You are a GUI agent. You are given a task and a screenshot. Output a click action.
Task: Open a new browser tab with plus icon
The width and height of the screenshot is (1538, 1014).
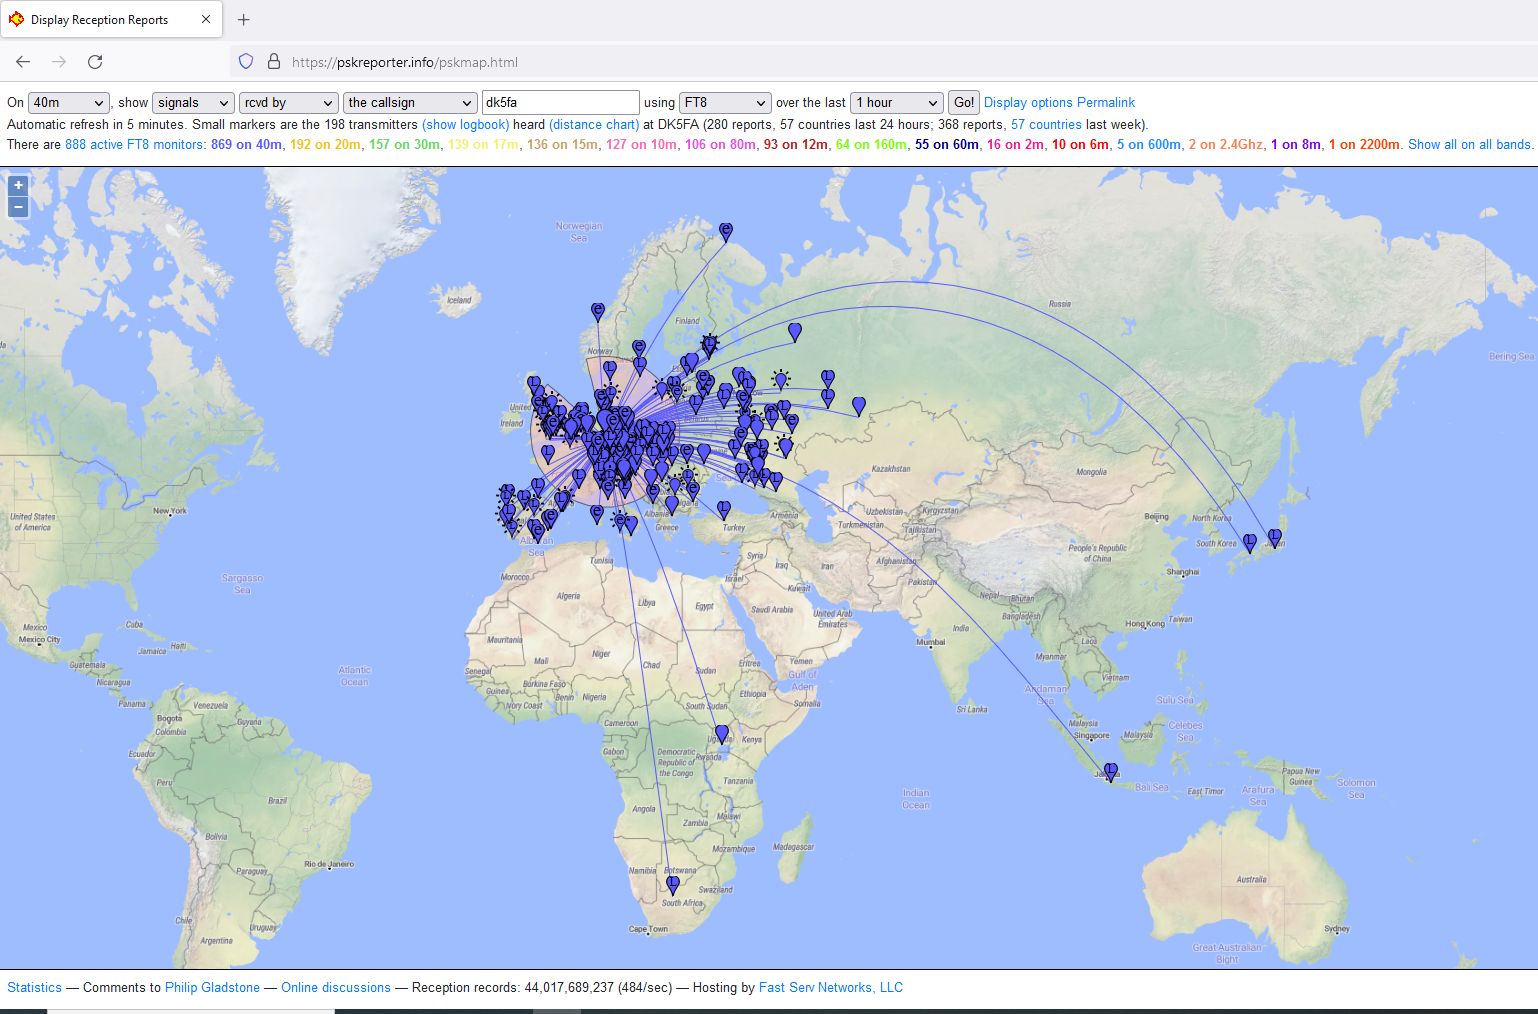[244, 20]
